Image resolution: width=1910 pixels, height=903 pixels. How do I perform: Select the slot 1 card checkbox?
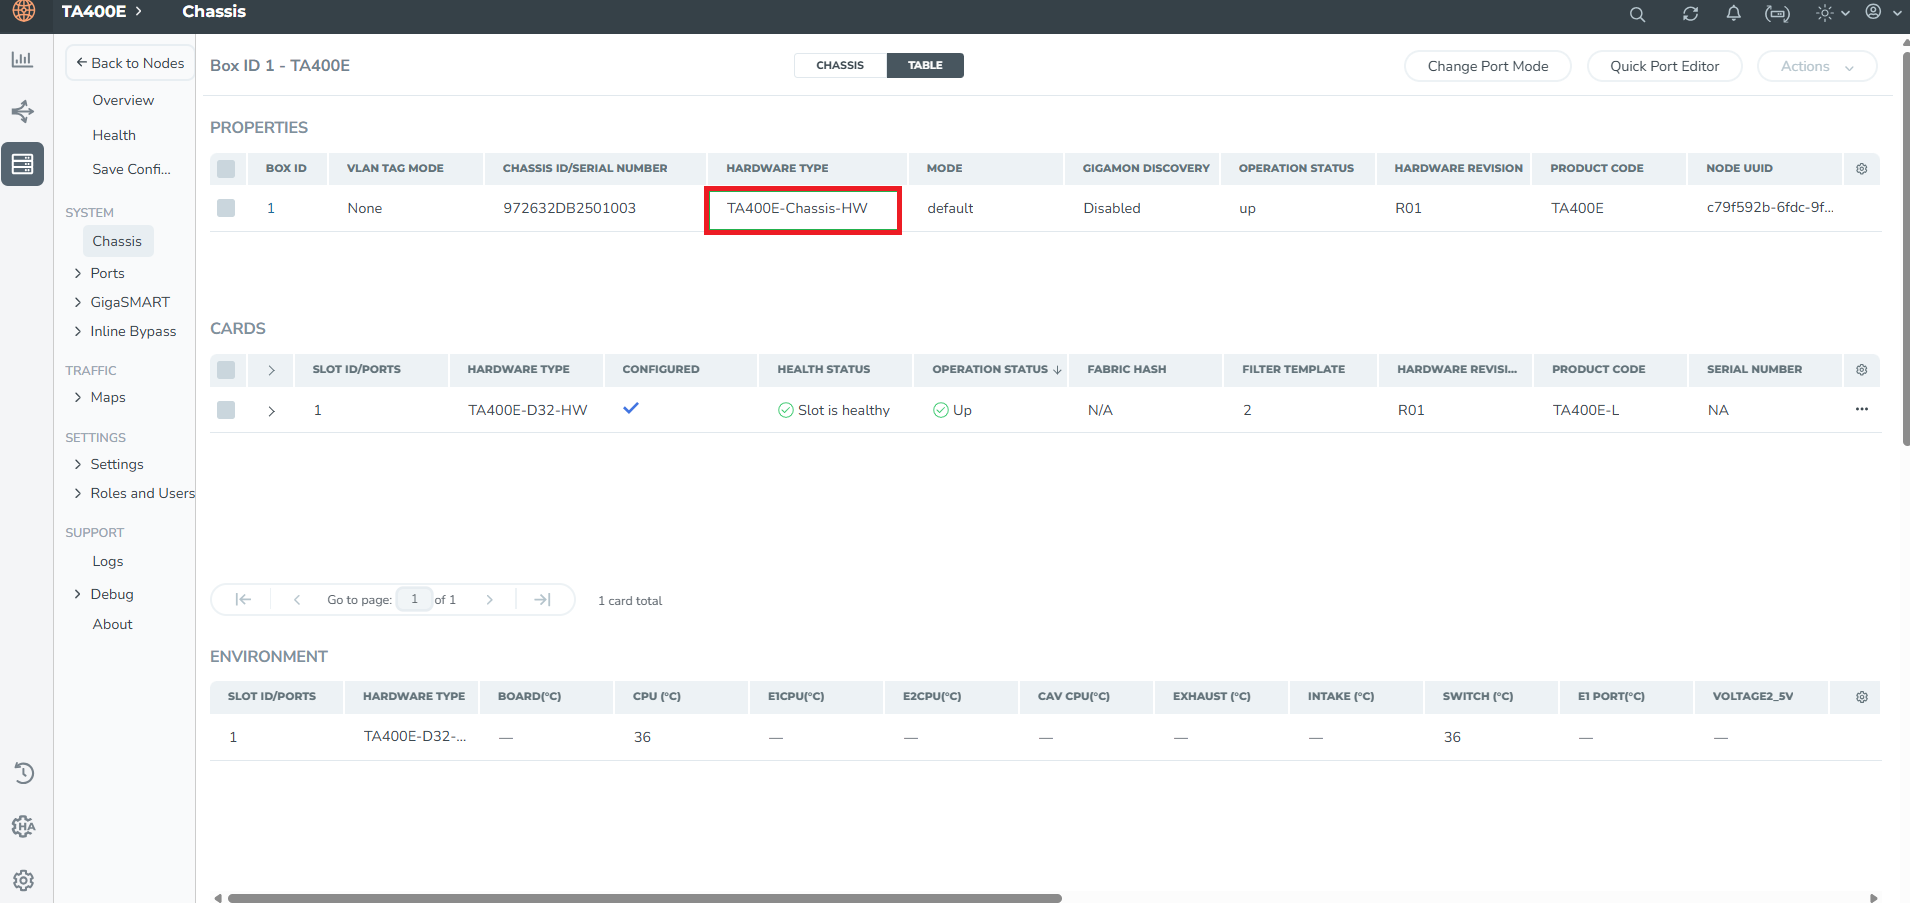(226, 410)
